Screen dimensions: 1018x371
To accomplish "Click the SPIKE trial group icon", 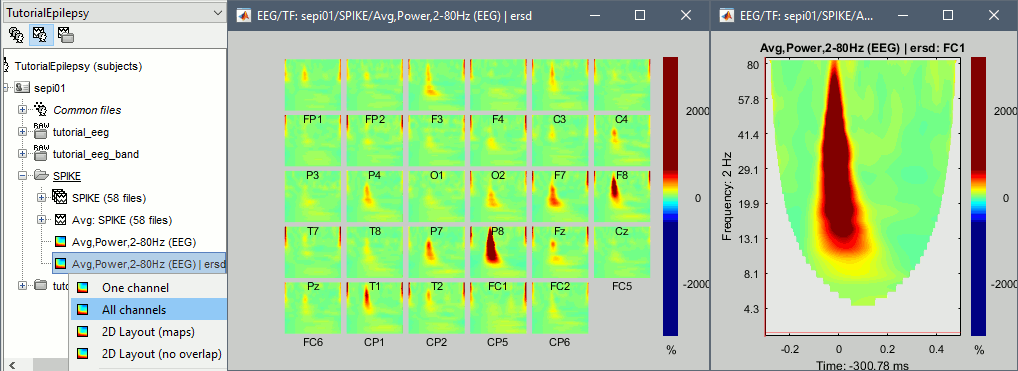I will (x=60, y=197).
